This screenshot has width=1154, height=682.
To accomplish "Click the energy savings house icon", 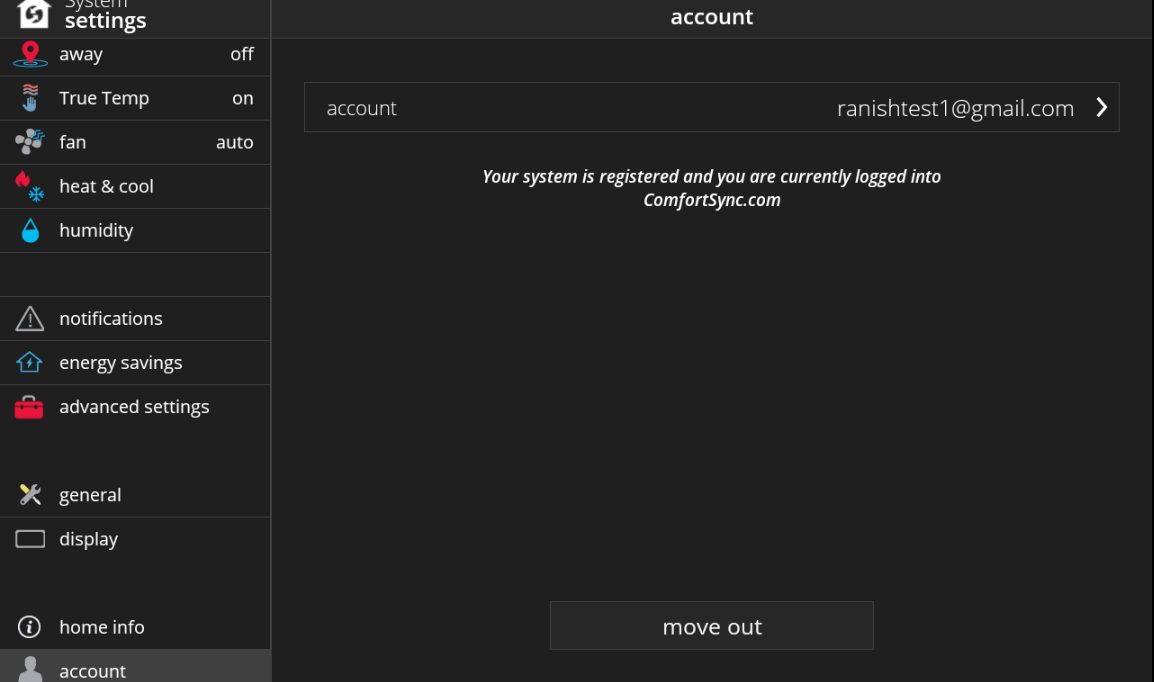I will click(29, 362).
